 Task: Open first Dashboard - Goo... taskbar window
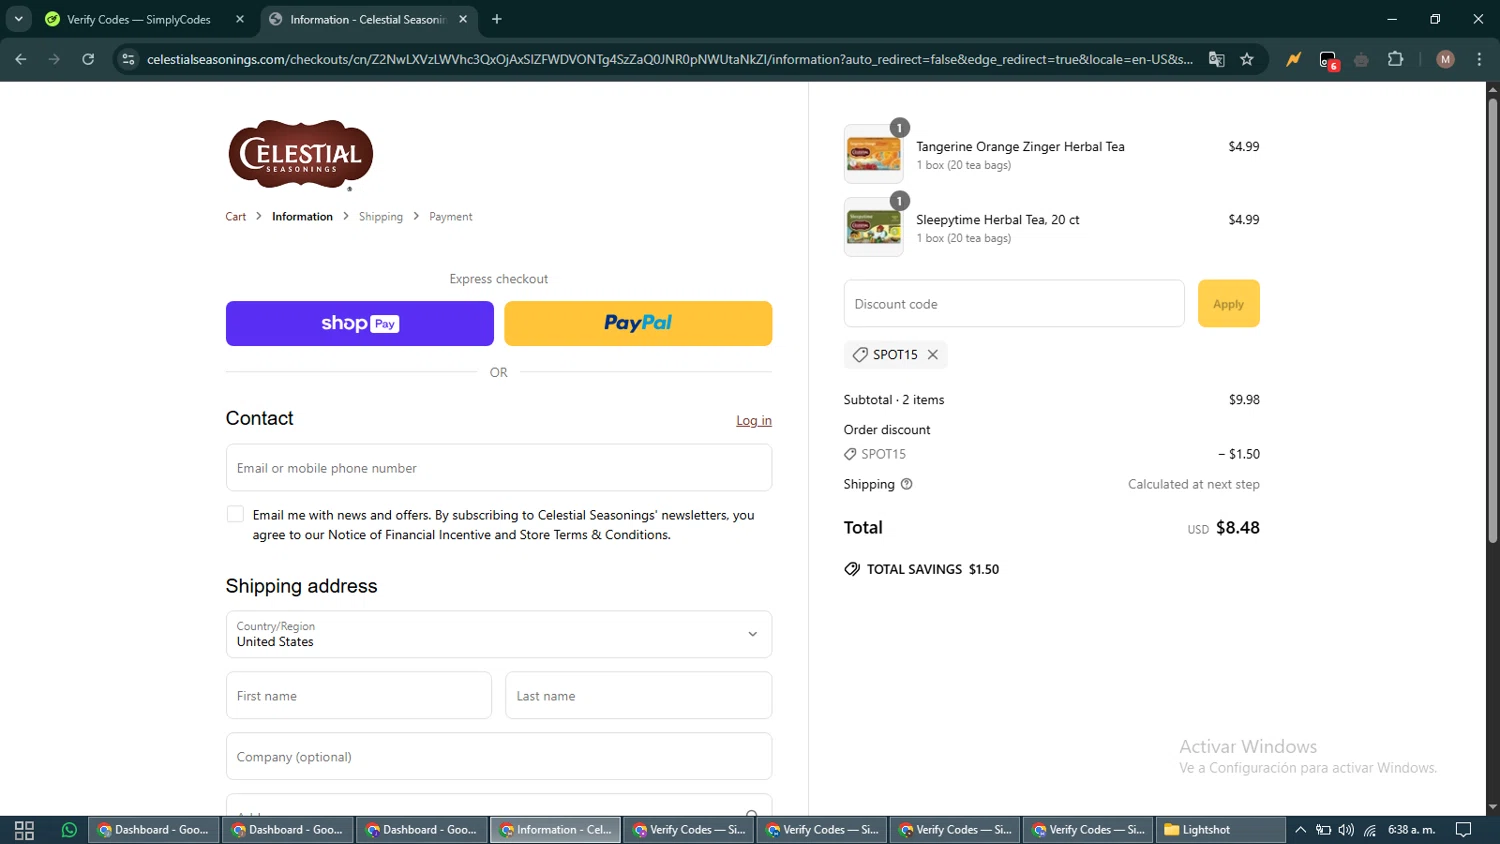click(x=154, y=830)
